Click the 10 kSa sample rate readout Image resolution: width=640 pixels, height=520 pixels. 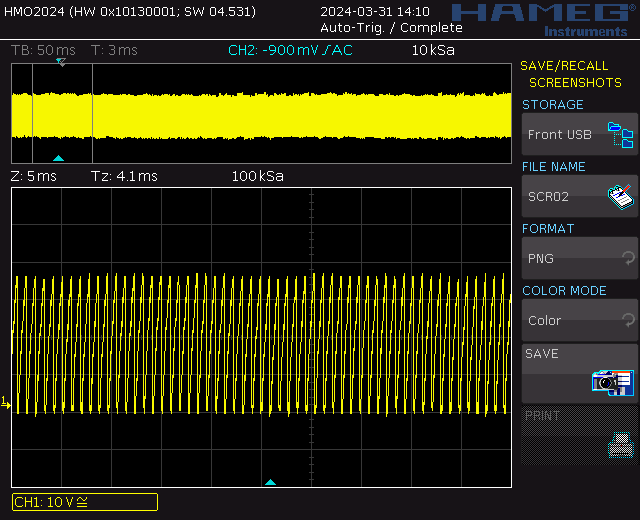point(433,51)
